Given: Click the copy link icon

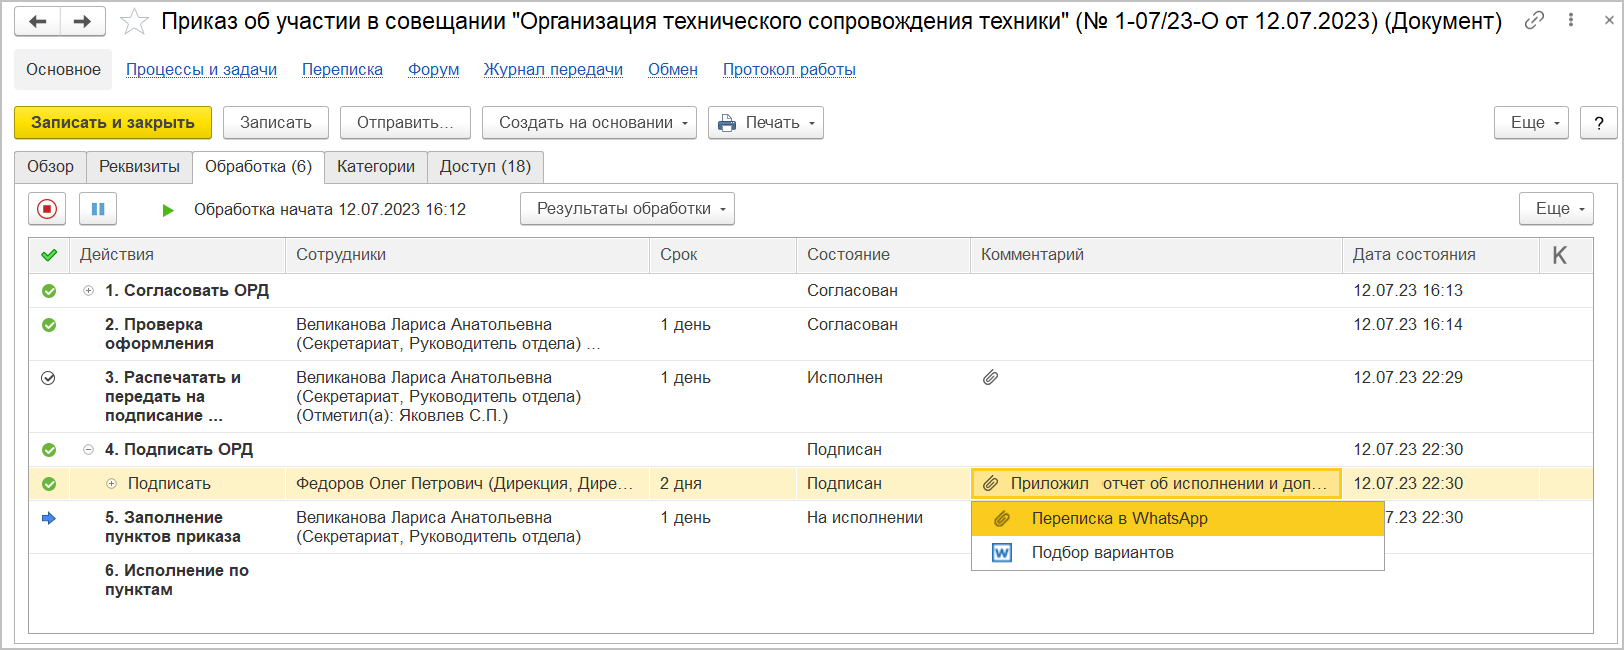Looking at the screenshot, I should click(1534, 20).
